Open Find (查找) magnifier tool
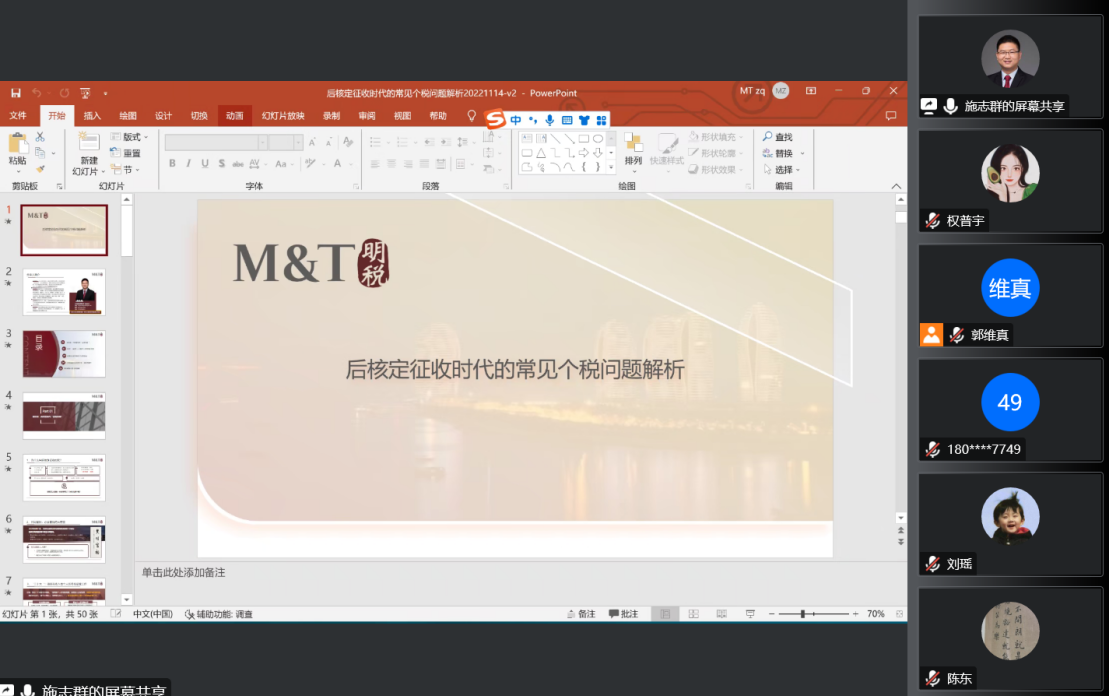The width and height of the screenshot is (1109, 696). tap(777, 137)
